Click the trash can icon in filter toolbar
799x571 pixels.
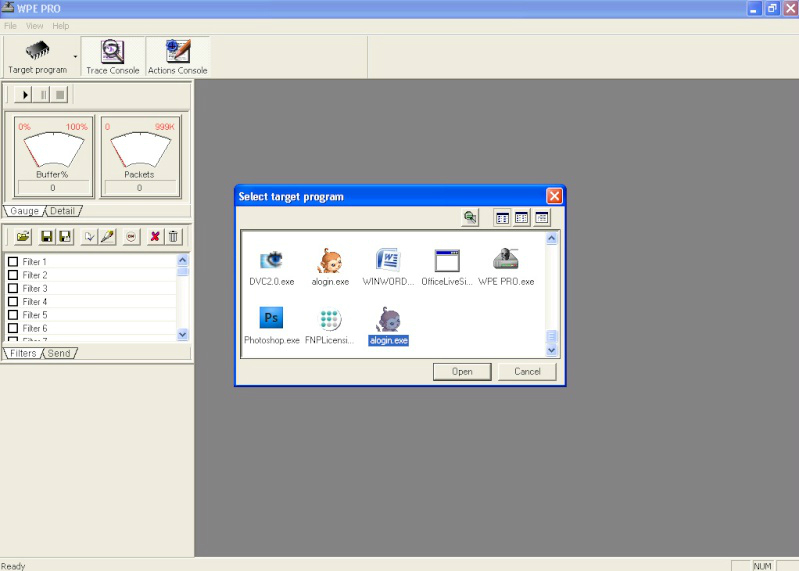click(173, 236)
